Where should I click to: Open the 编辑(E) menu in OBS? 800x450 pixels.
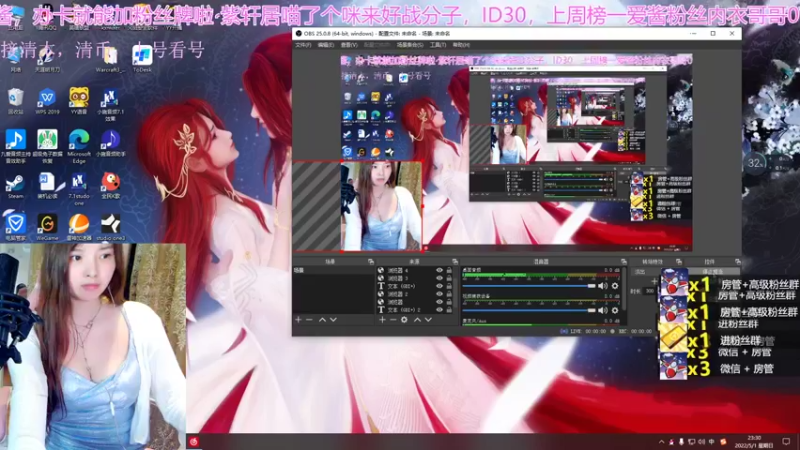point(326,45)
